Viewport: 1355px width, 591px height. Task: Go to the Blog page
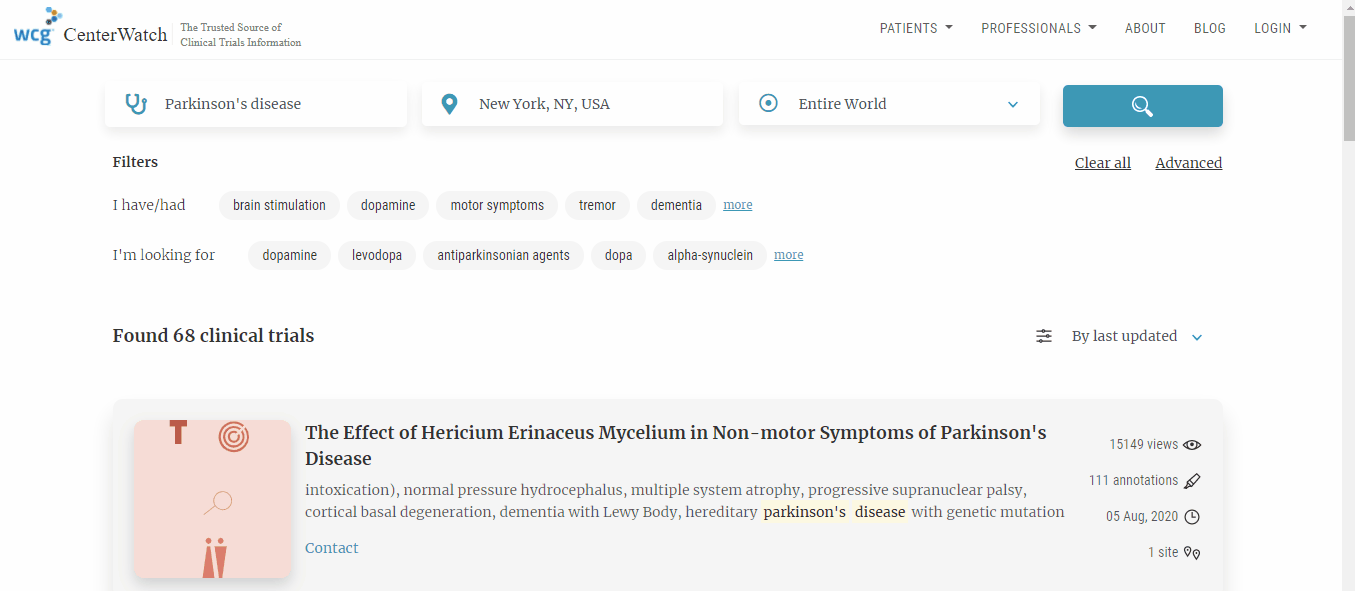(x=1209, y=28)
